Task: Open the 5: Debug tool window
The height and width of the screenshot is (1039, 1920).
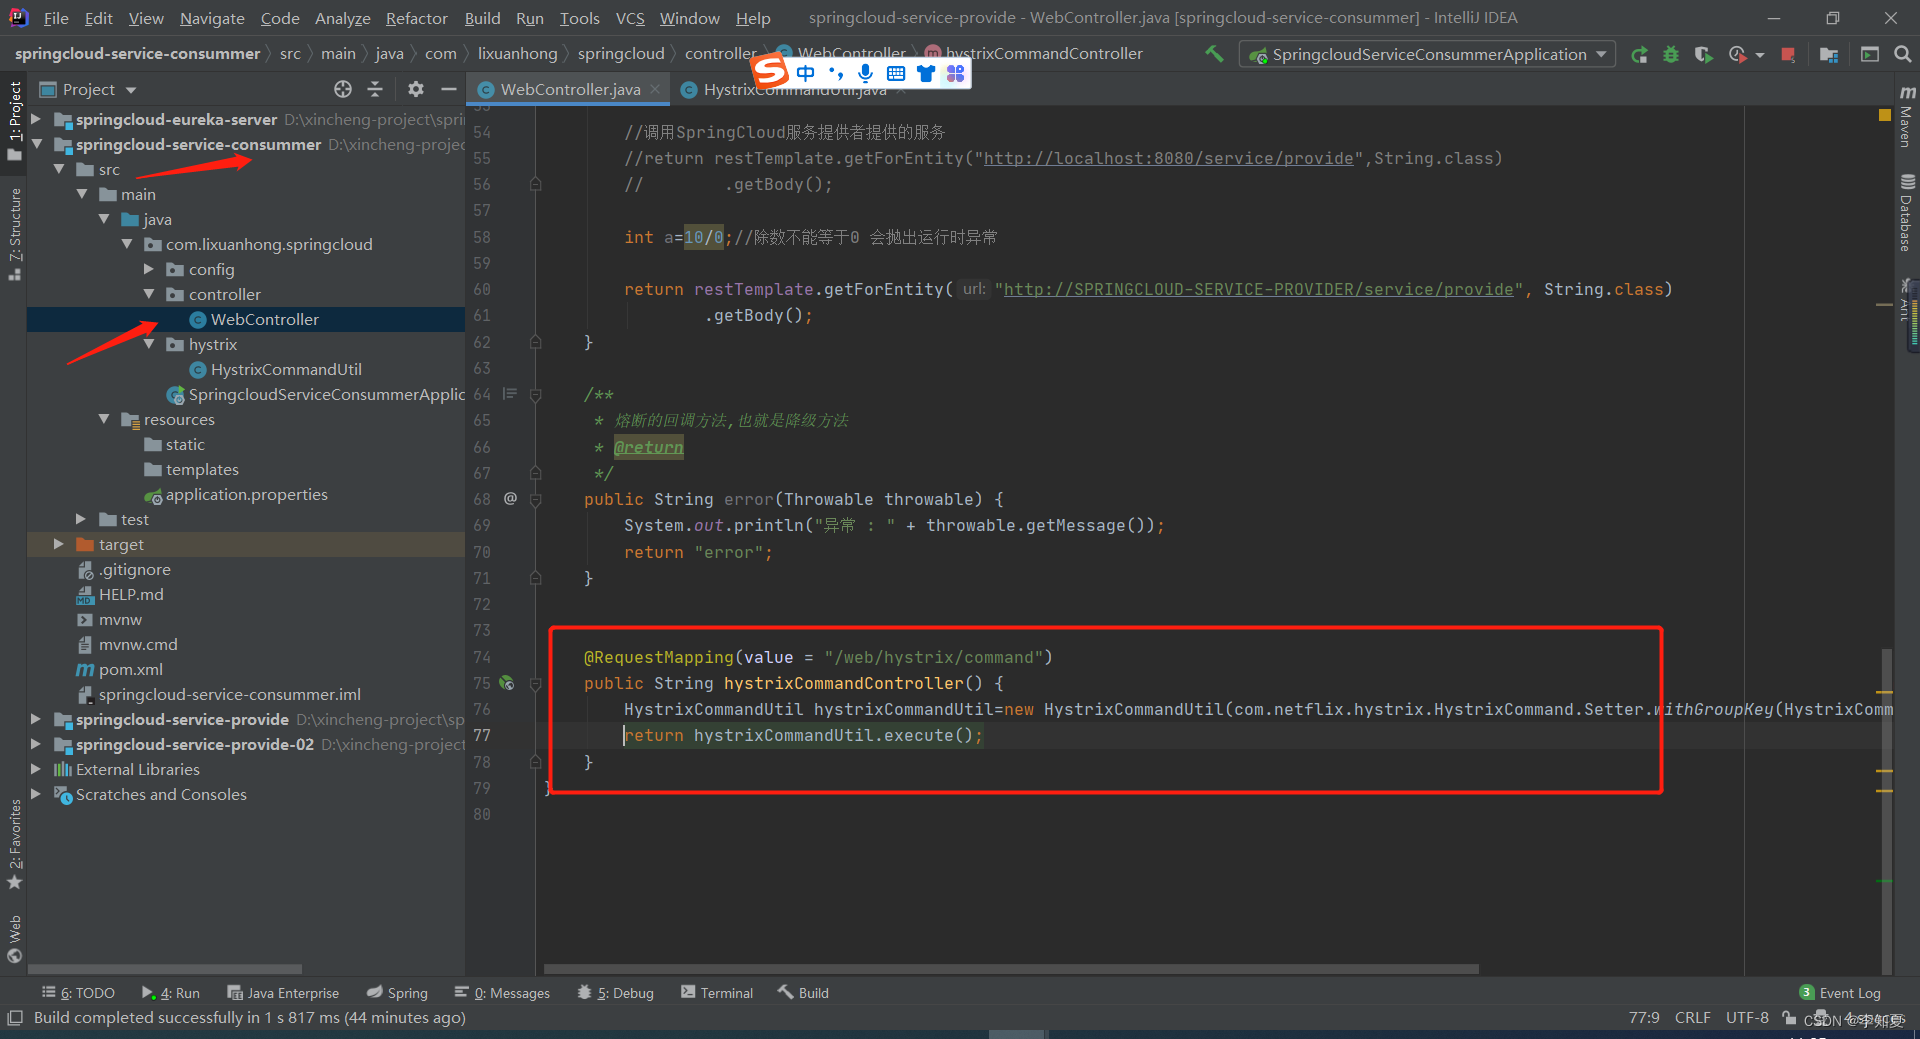Action: click(616, 993)
